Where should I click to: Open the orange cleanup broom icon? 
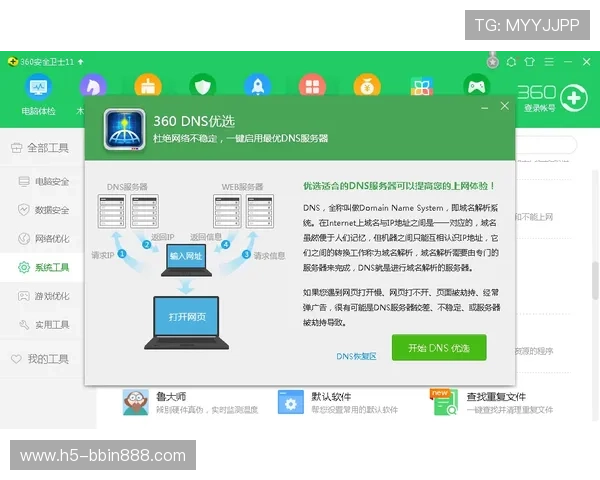tap(148, 86)
